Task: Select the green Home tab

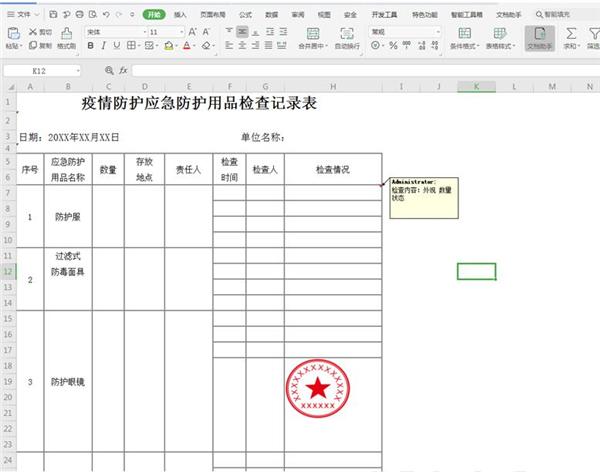Action: coord(154,15)
